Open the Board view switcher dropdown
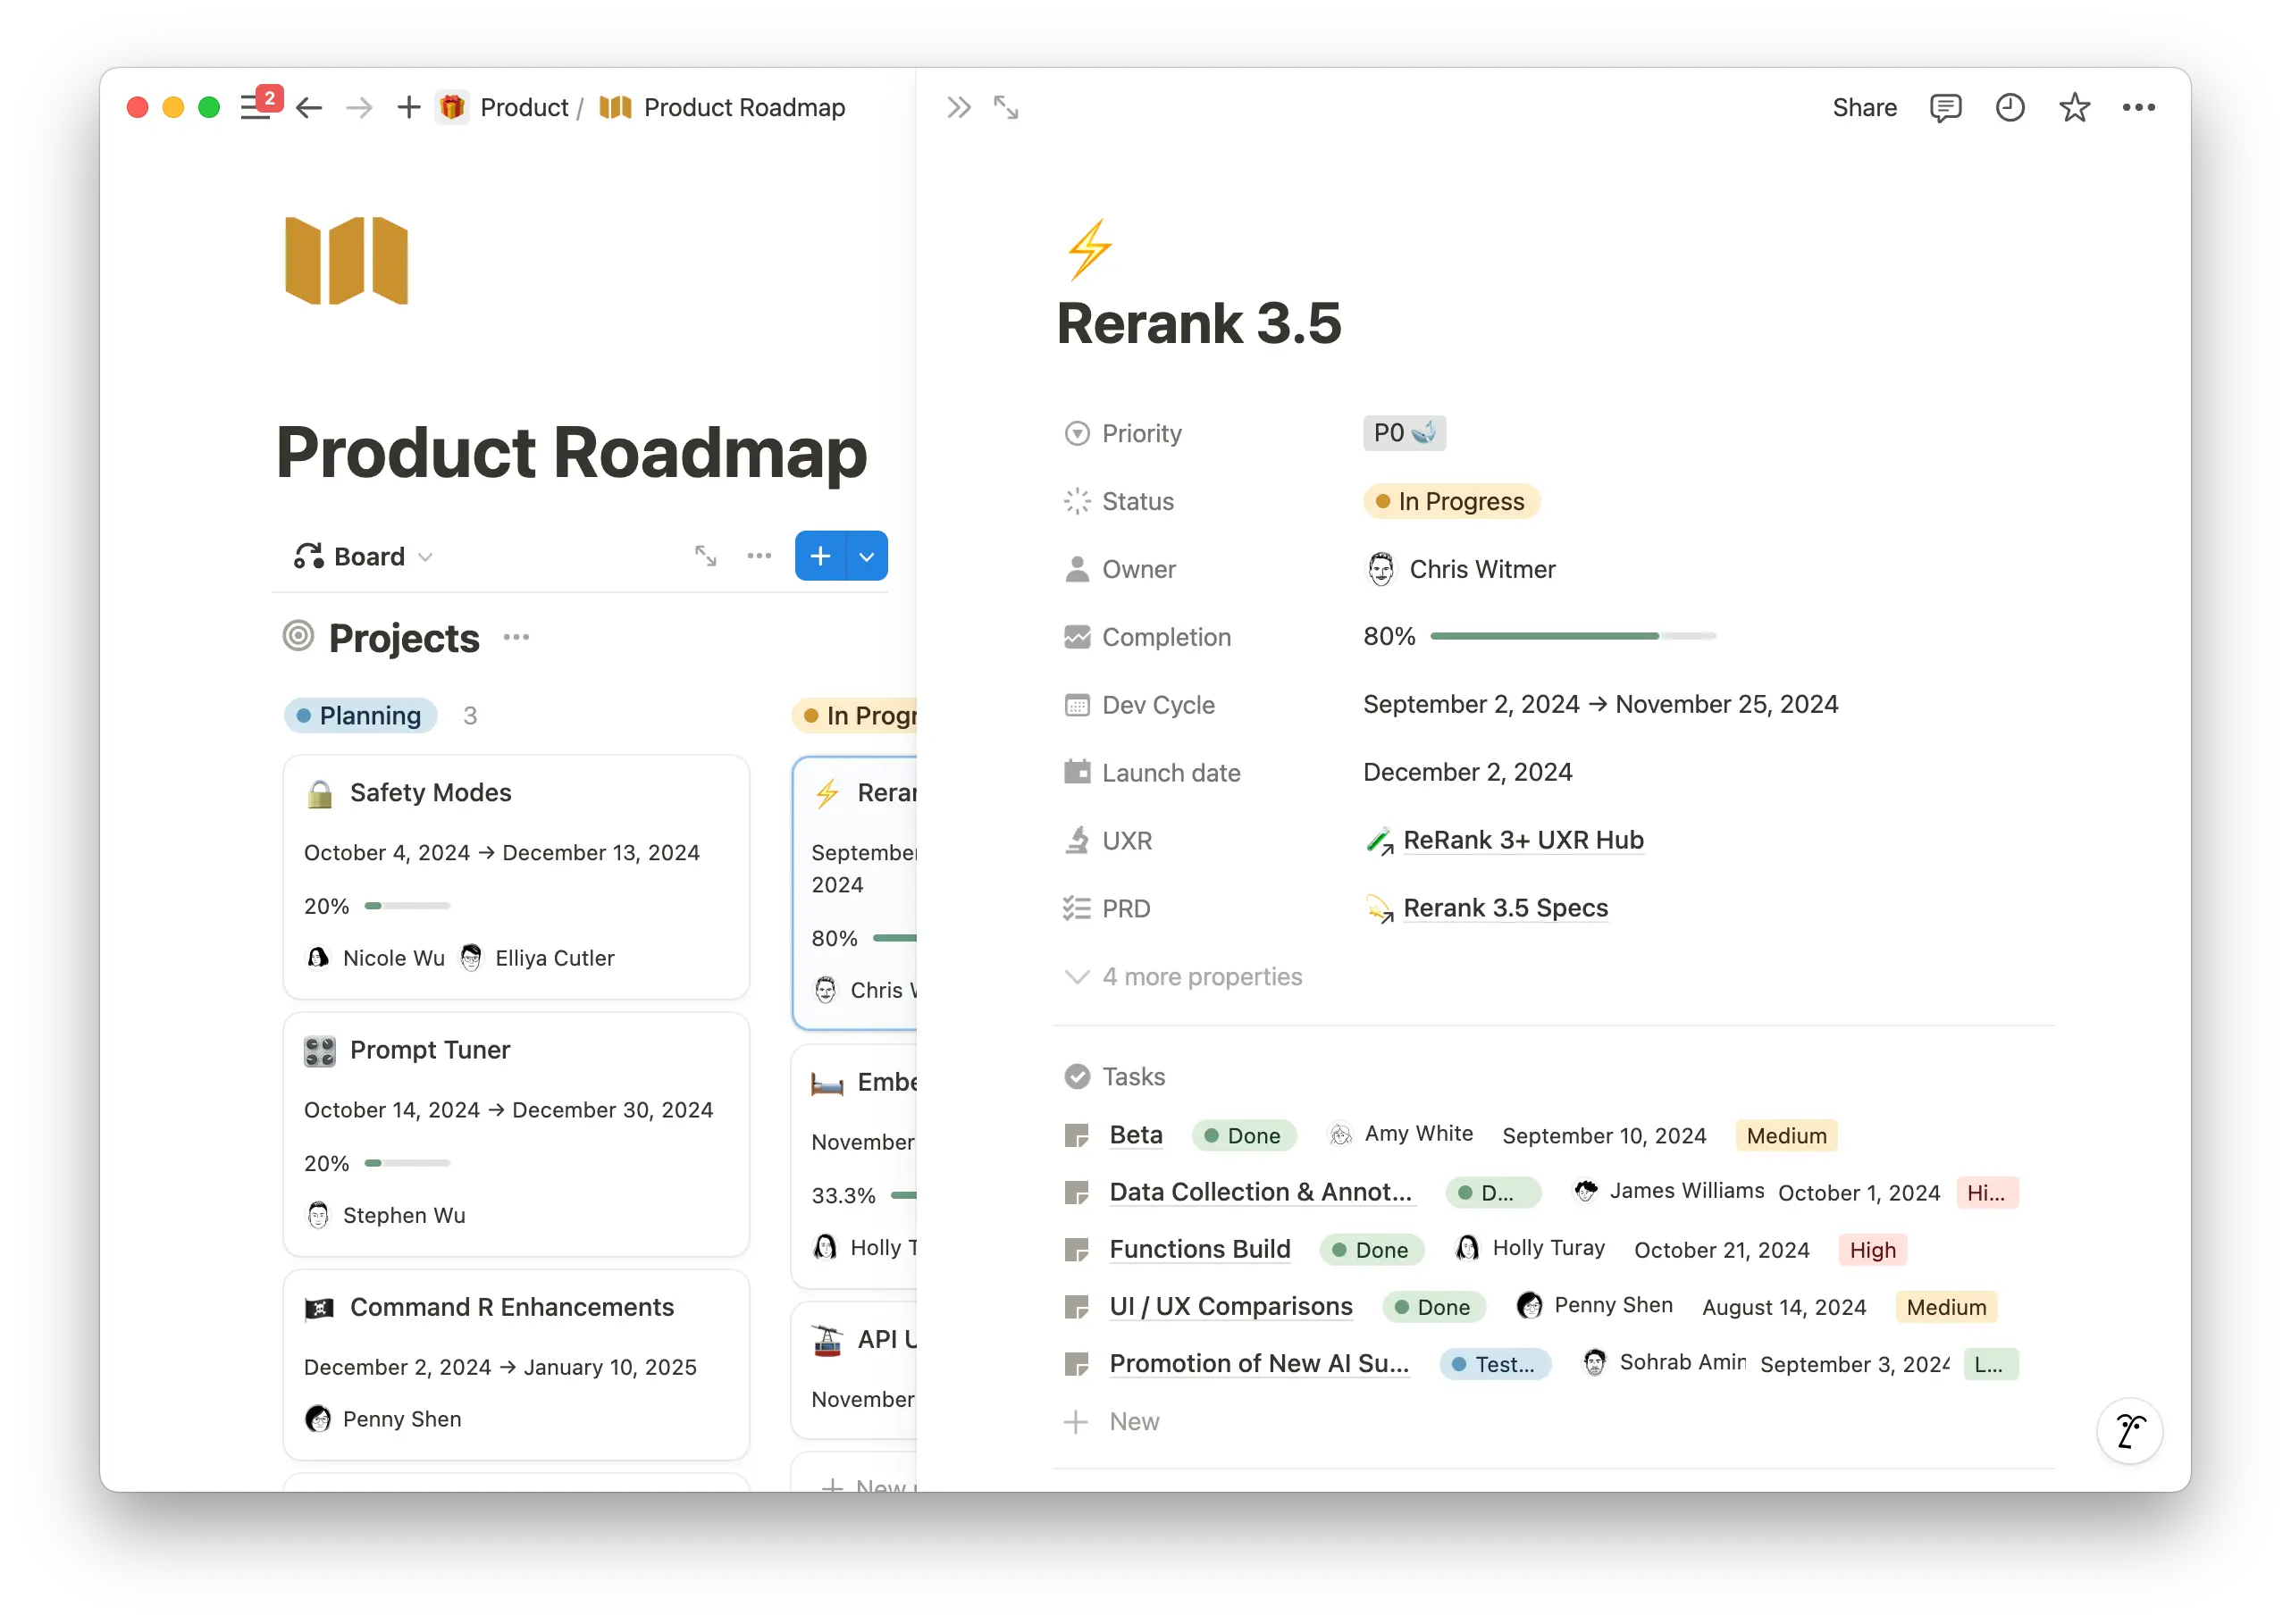 click(x=427, y=556)
